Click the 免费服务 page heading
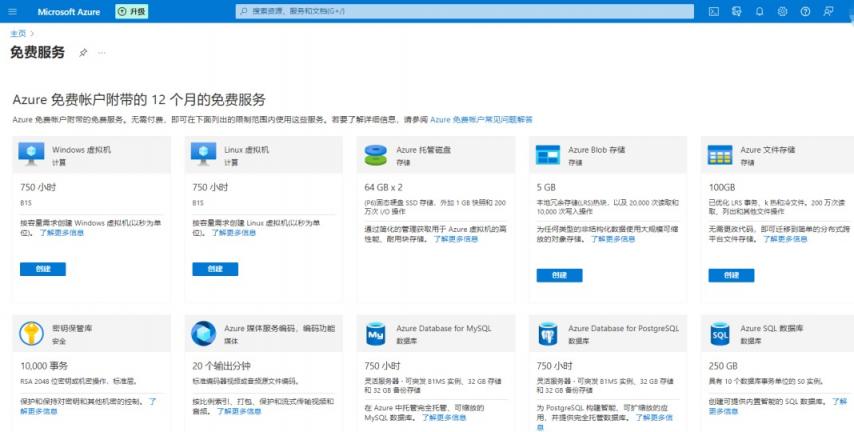 point(37,52)
